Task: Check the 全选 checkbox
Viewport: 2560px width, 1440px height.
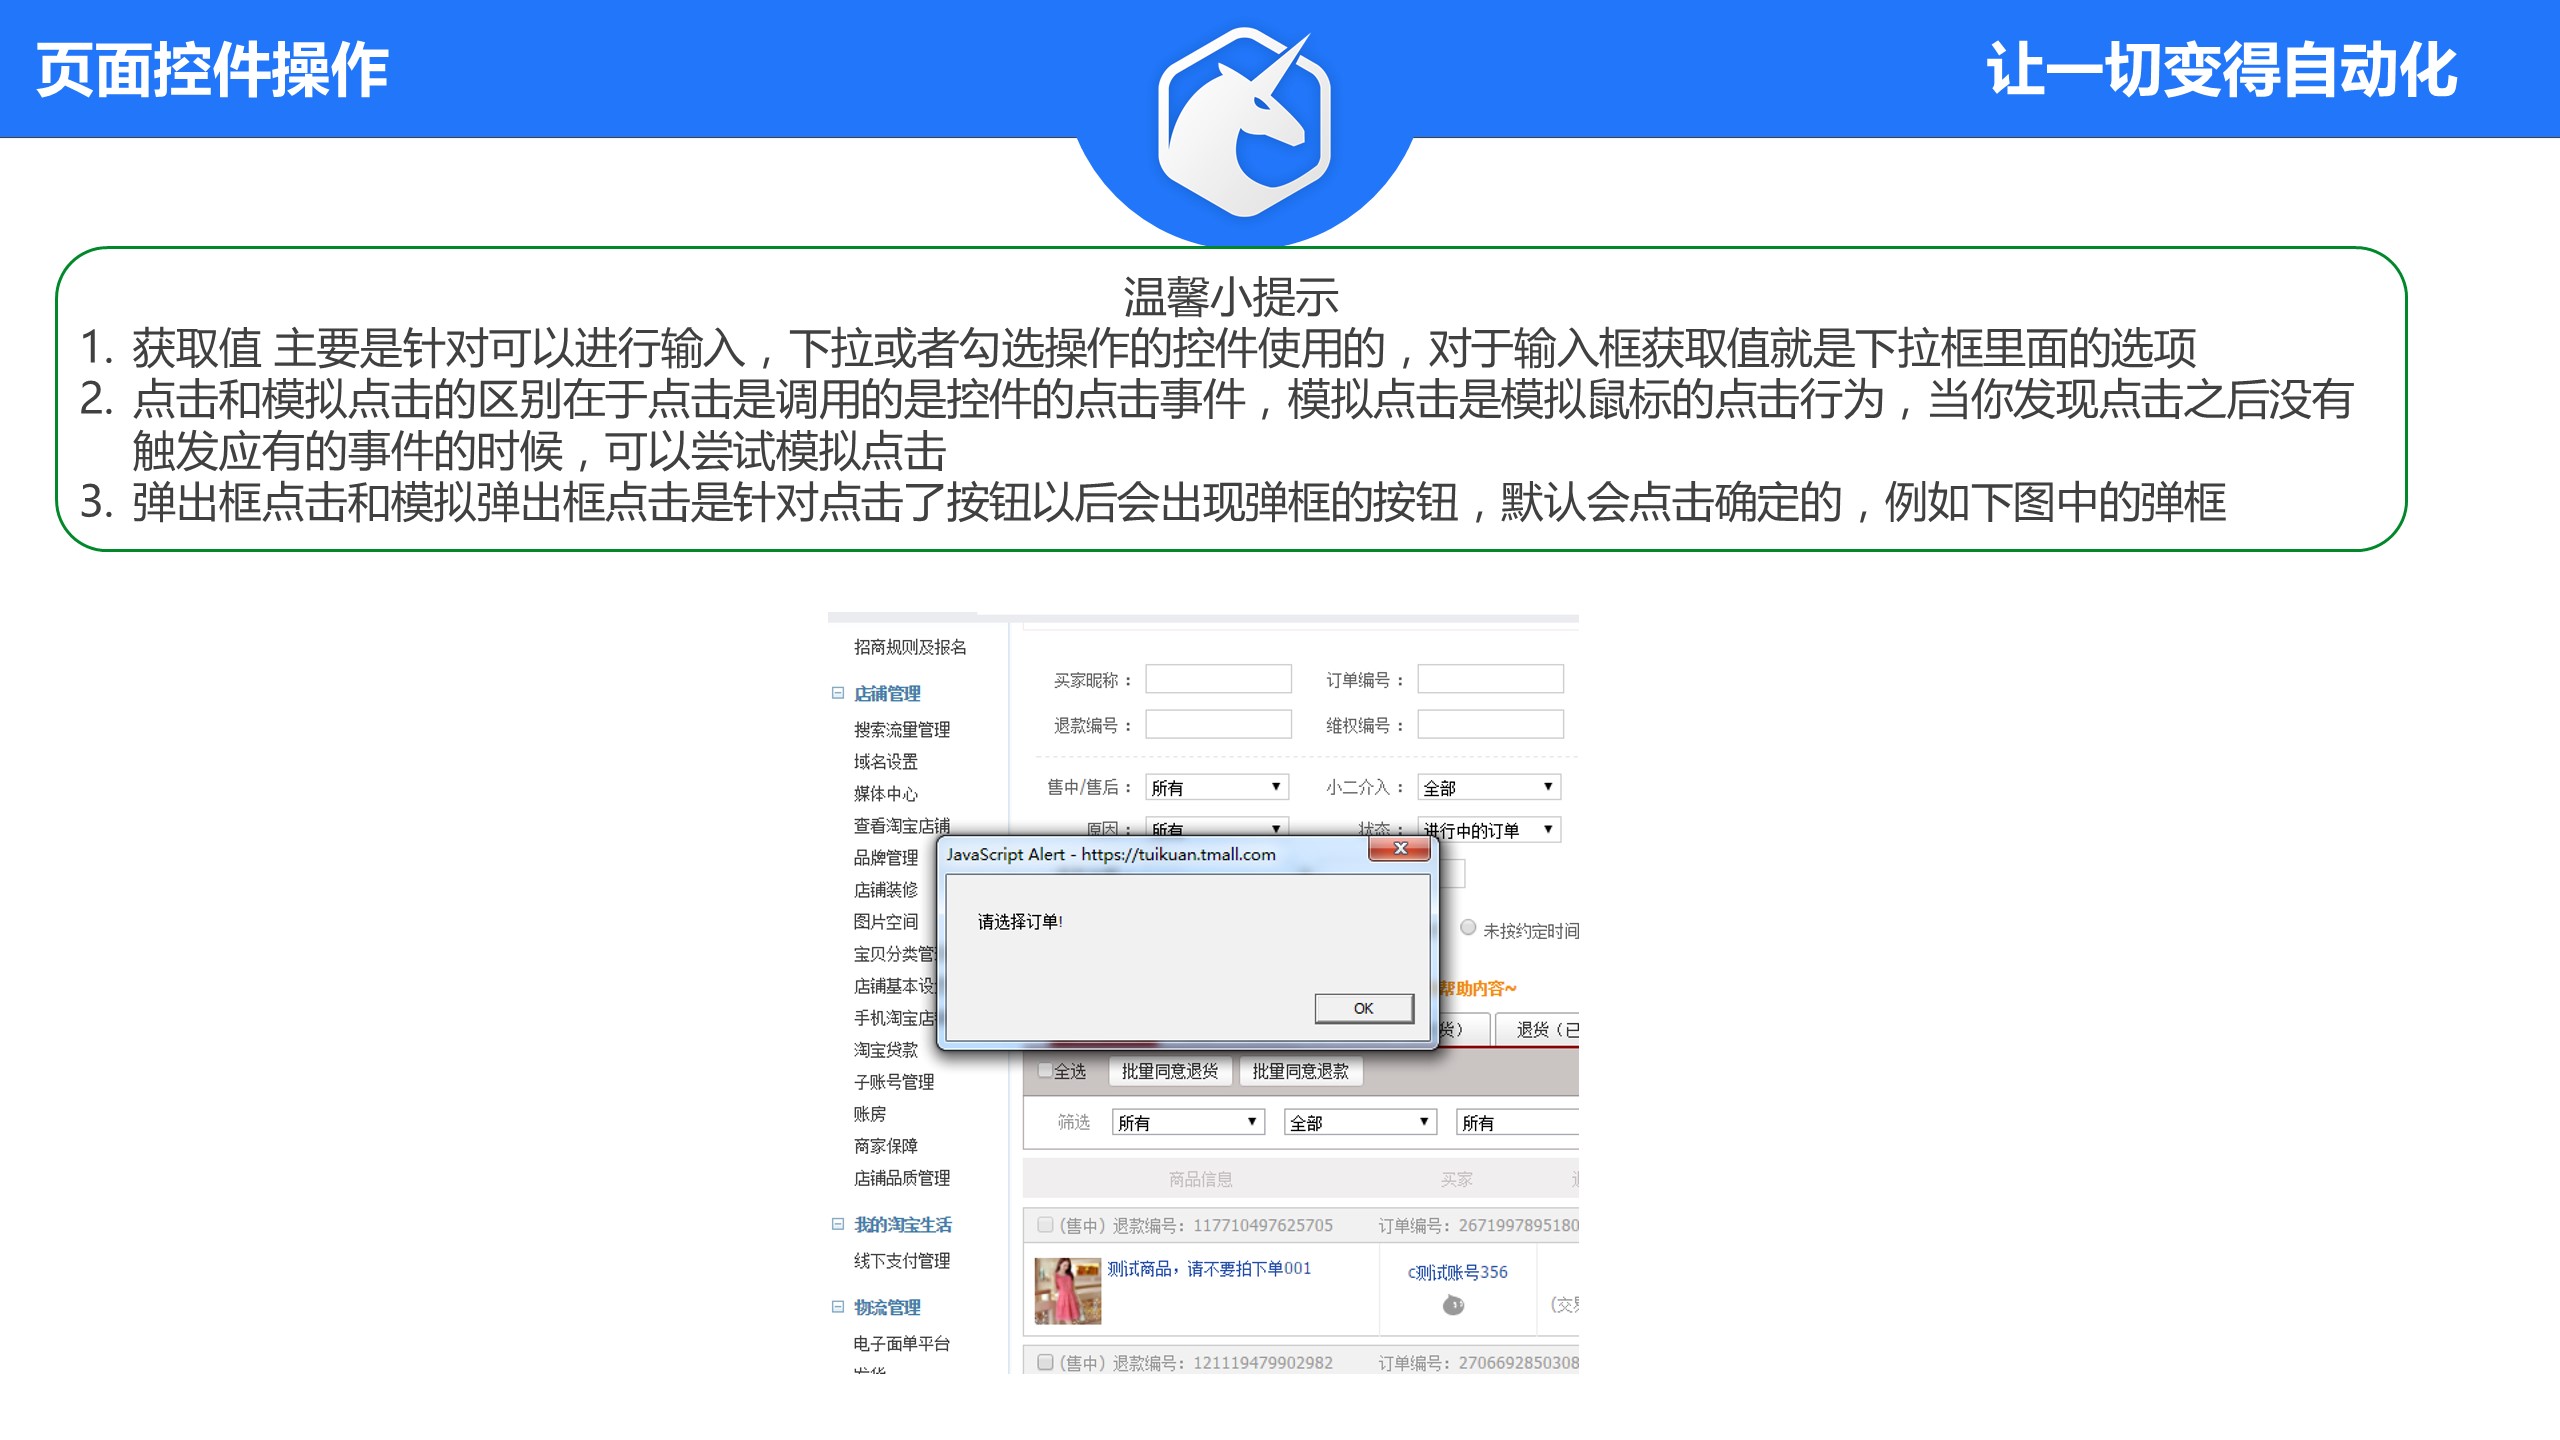Action: pos(1045,1071)
